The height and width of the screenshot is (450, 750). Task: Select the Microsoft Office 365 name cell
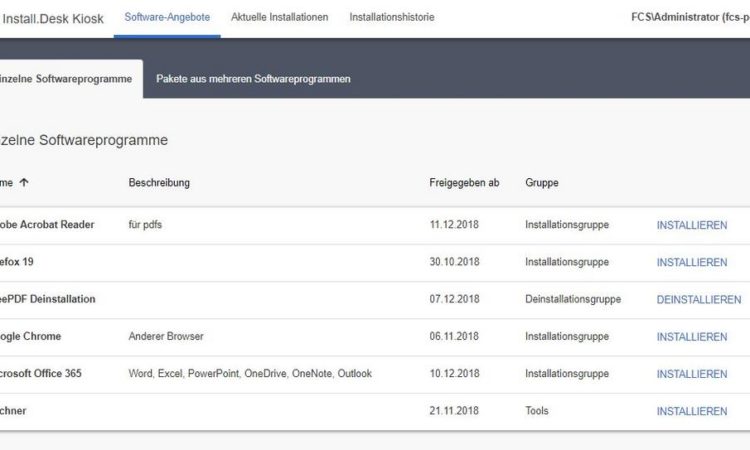click(x=41, y=373)
